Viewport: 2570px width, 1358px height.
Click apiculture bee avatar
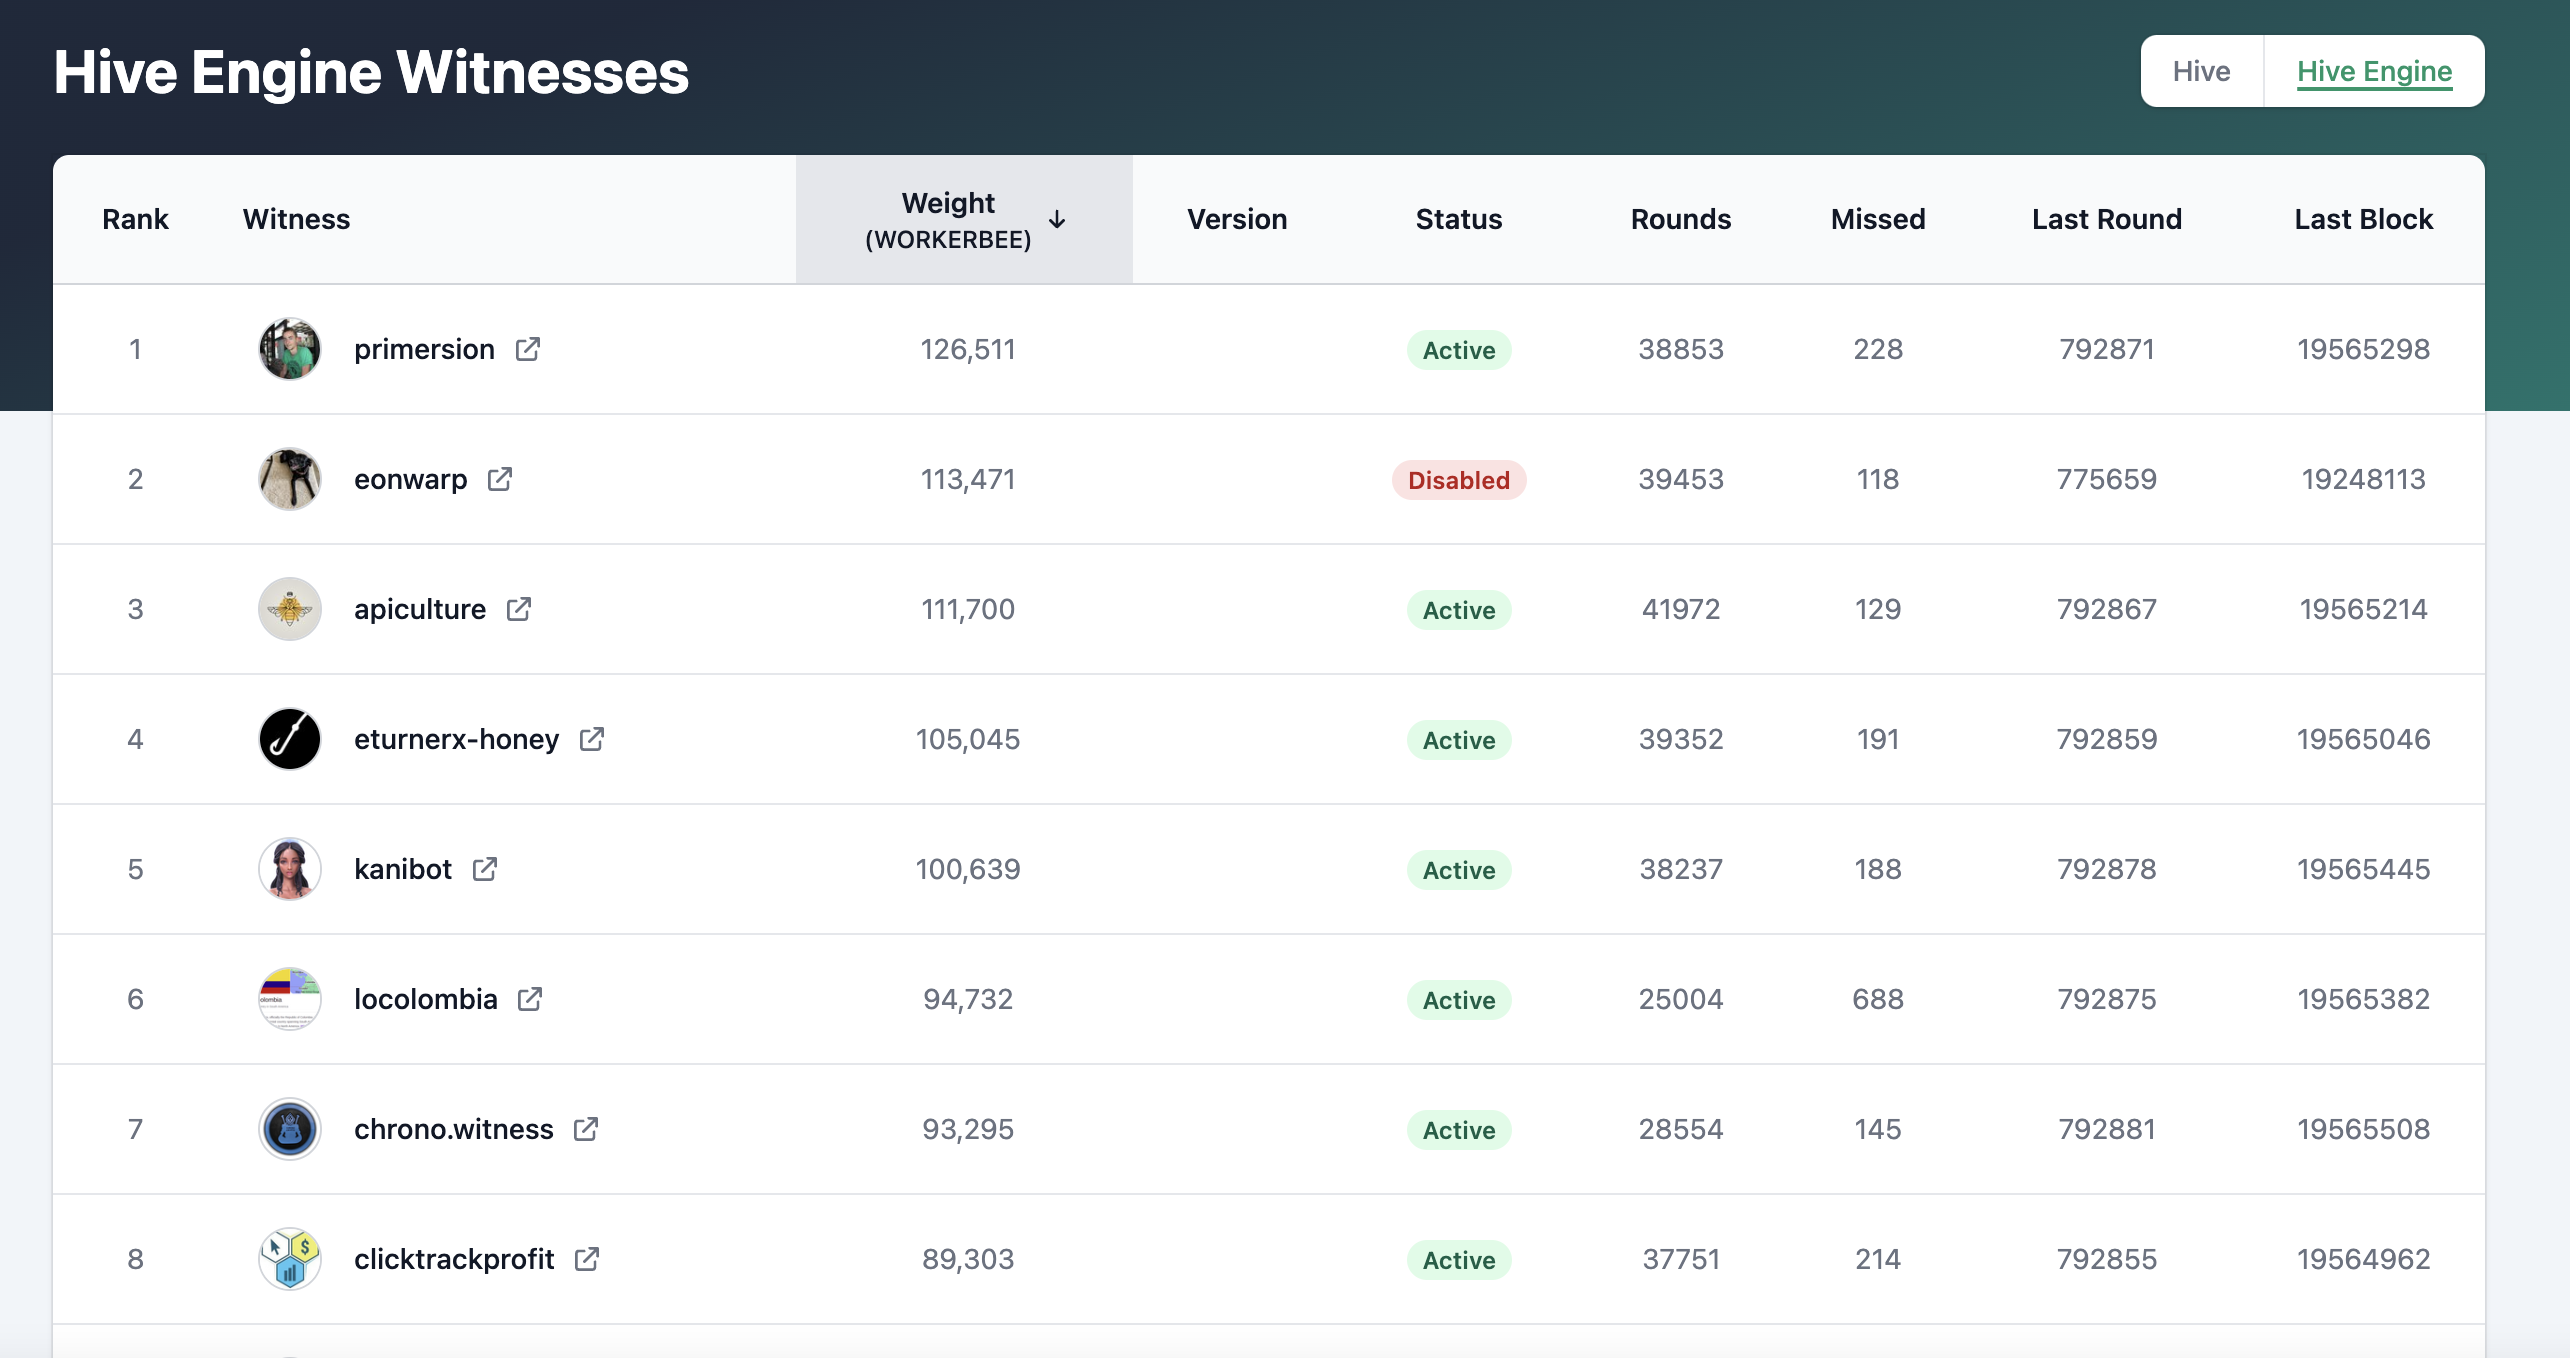[290, 609]
